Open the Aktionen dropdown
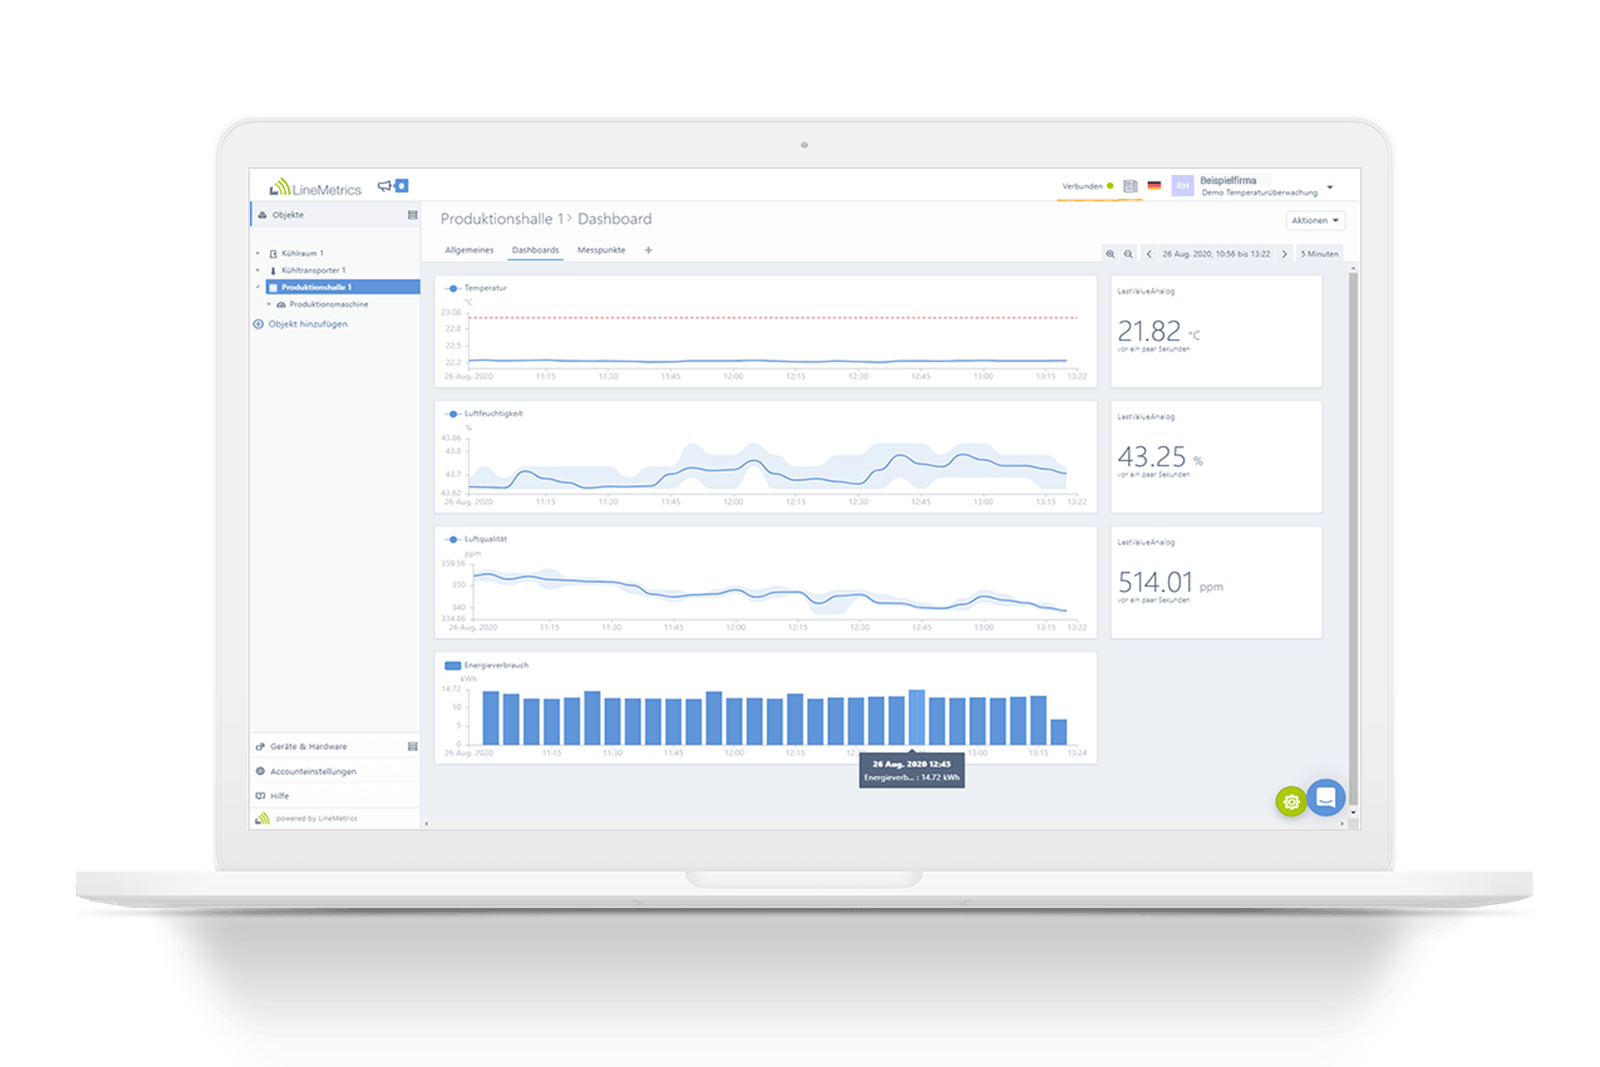This screenshot has height=1067, width=1600. click(1315, 220)
